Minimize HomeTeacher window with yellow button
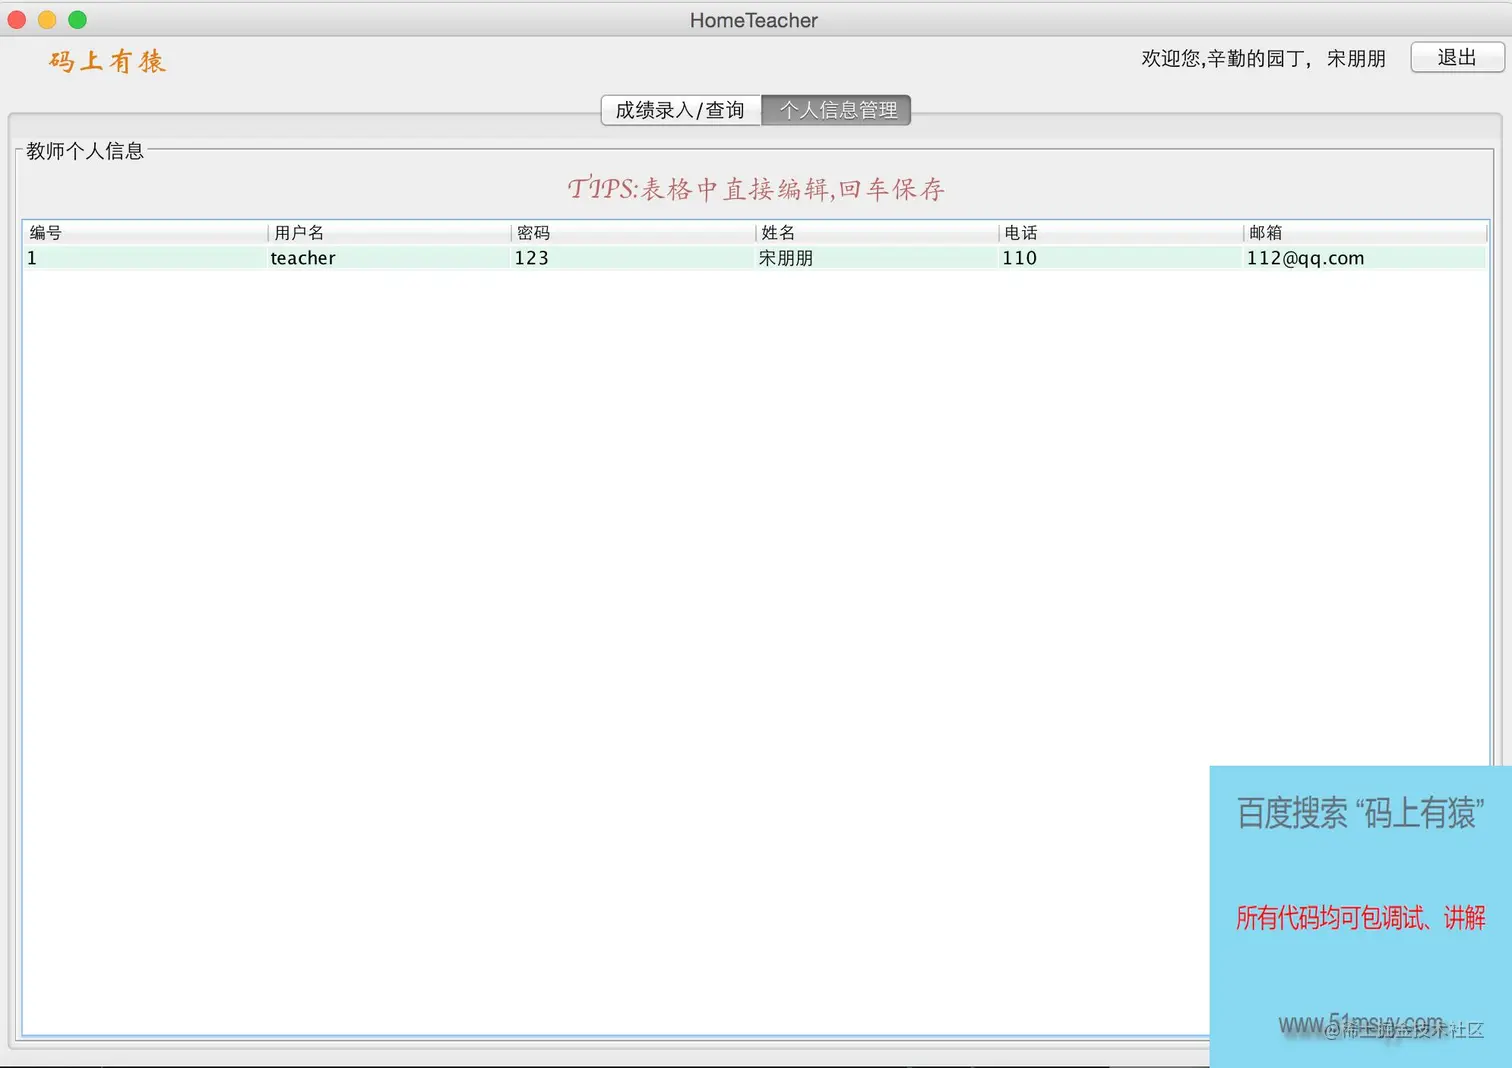The image size is (1512, 1068). (47, 20)
